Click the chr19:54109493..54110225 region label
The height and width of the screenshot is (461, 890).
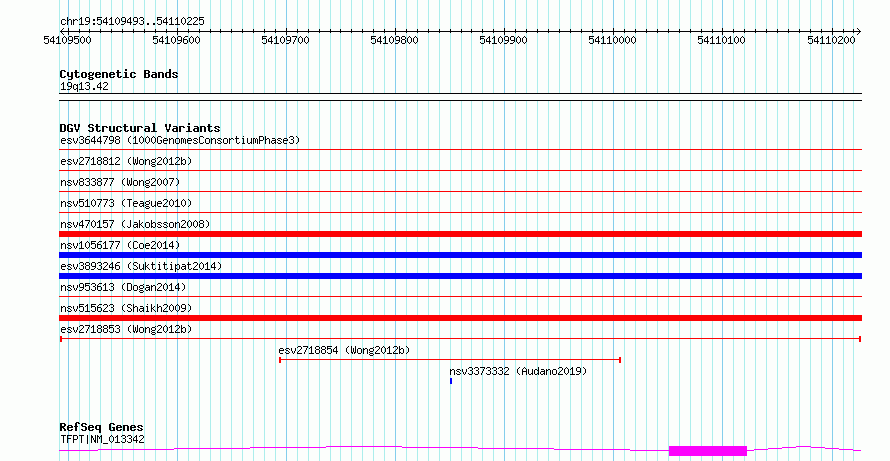point(132,22)
